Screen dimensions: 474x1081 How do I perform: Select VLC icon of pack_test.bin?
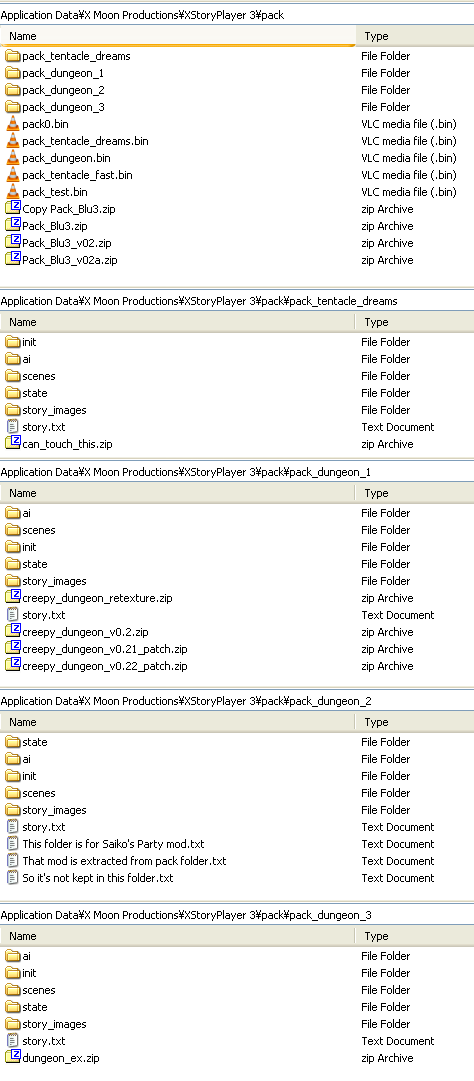tap(12, 192)
